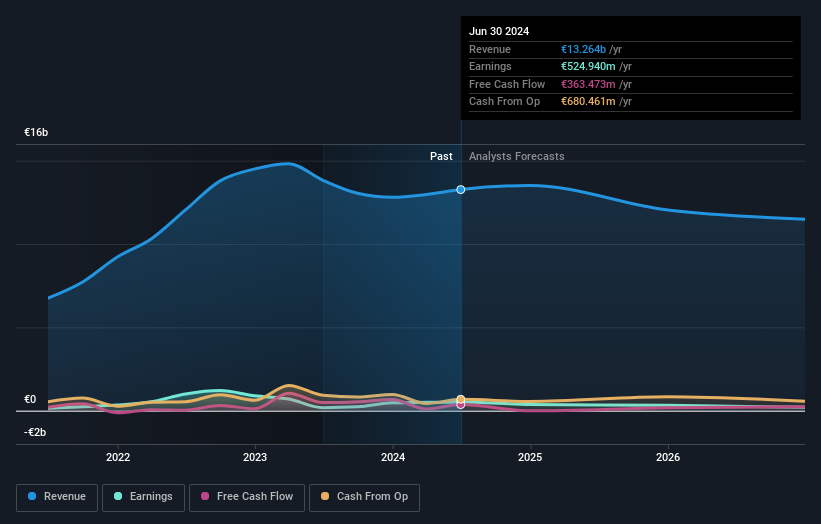Toggle the Earnings legend button
The height and width of the screenshot is (524, 821).
(143, 497)
